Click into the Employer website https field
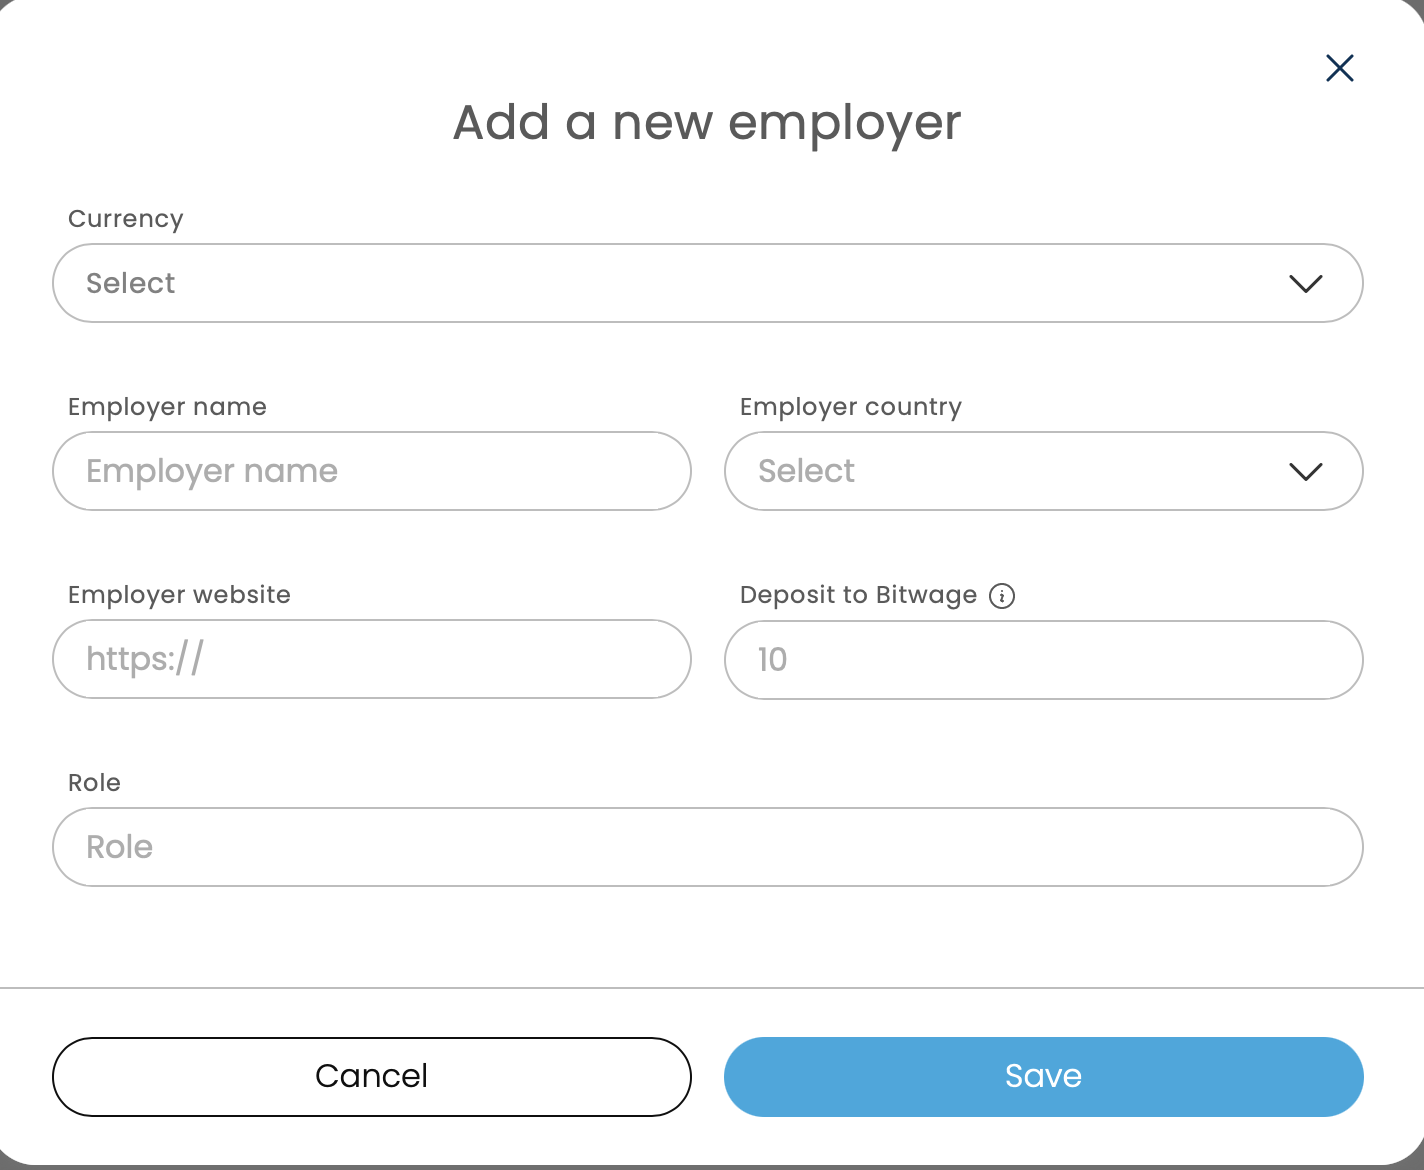 tap(371, 659)
